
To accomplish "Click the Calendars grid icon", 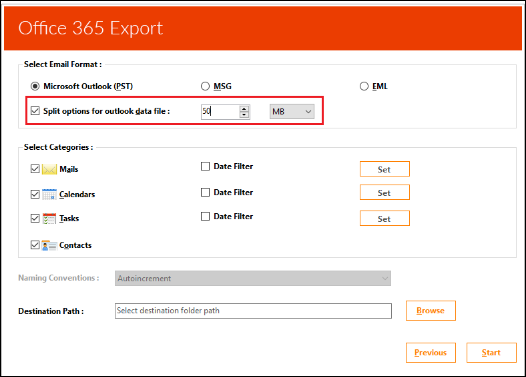I will pos(49,194).
